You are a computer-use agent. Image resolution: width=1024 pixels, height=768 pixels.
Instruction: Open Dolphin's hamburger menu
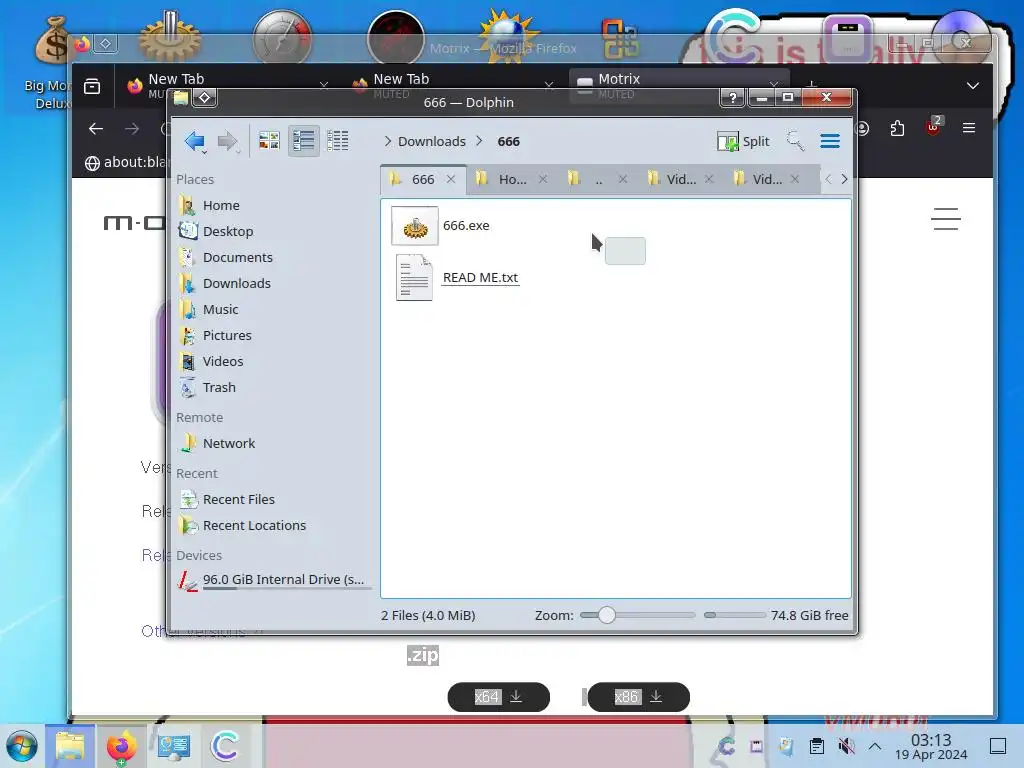(x=830, y=141)
